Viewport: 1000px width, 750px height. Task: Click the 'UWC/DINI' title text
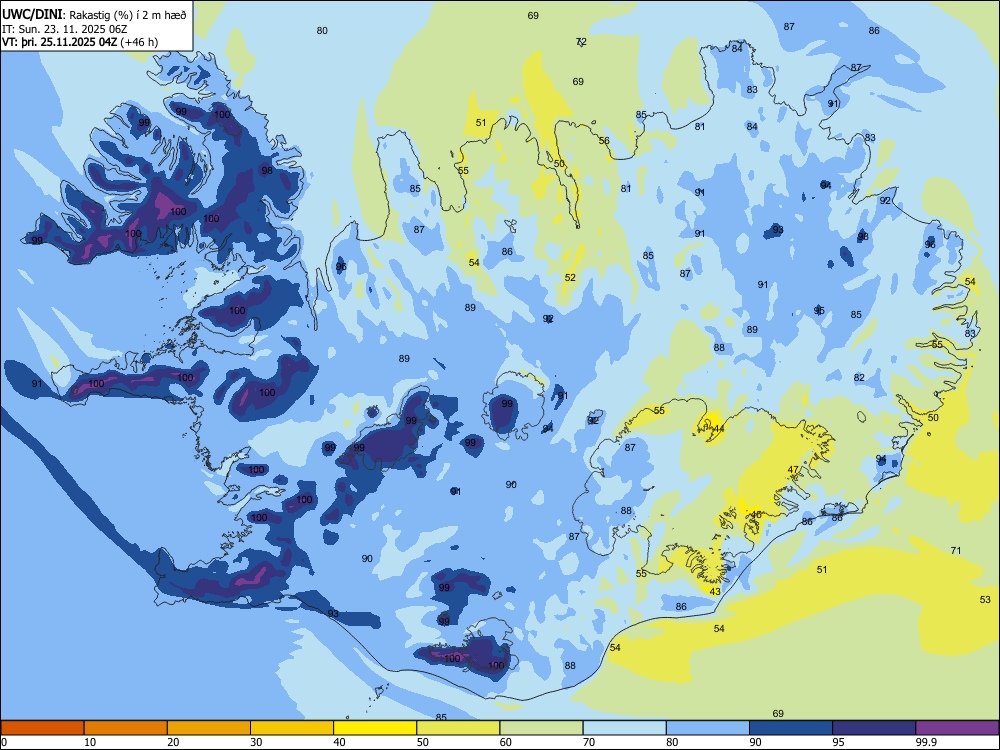pos(33,15)
